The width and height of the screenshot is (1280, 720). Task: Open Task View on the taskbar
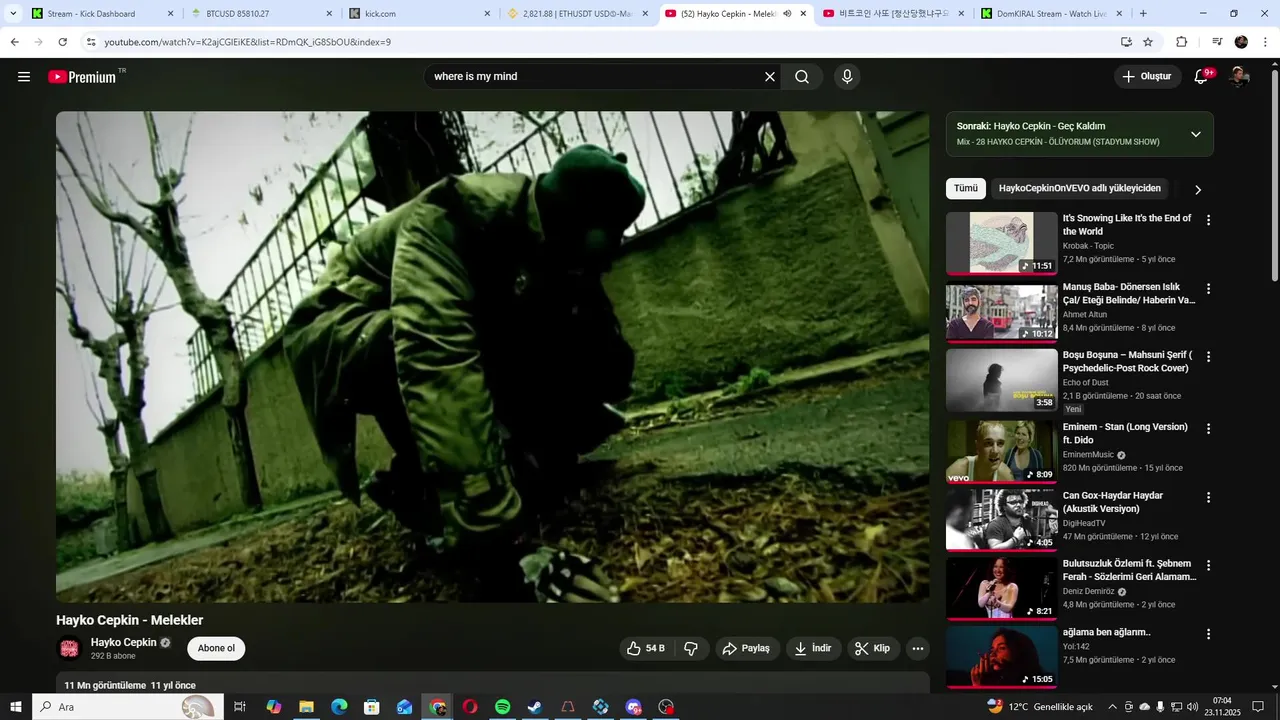tap(240, 707)
